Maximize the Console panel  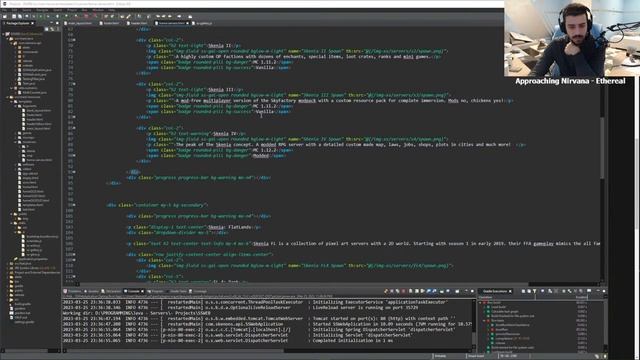click(x=472, y=291)
